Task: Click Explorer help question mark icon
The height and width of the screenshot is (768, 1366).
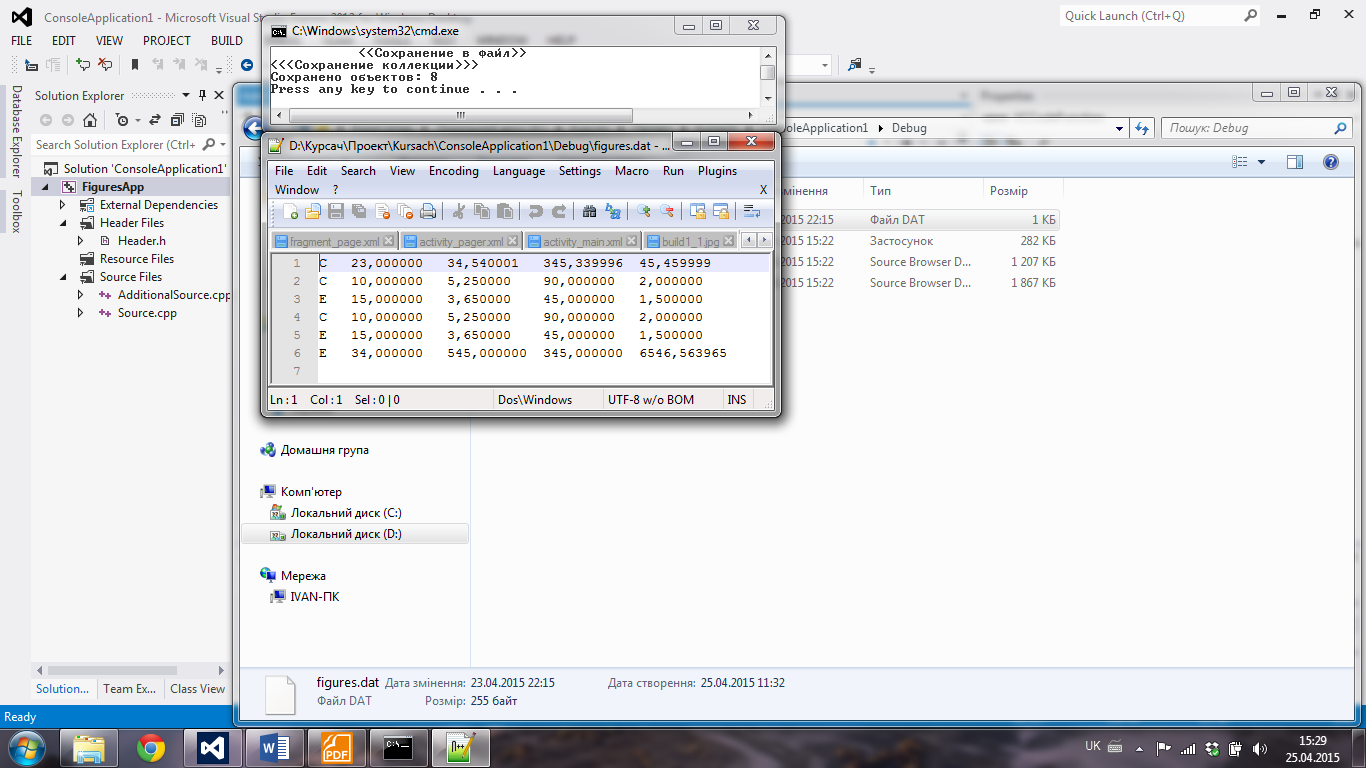Action: [x=1330, y=162]
